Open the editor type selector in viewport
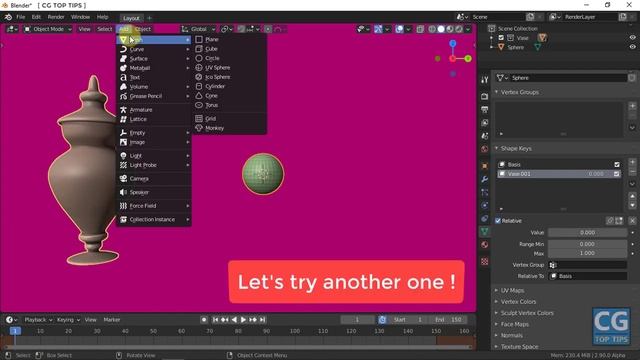 coord(12,29)
